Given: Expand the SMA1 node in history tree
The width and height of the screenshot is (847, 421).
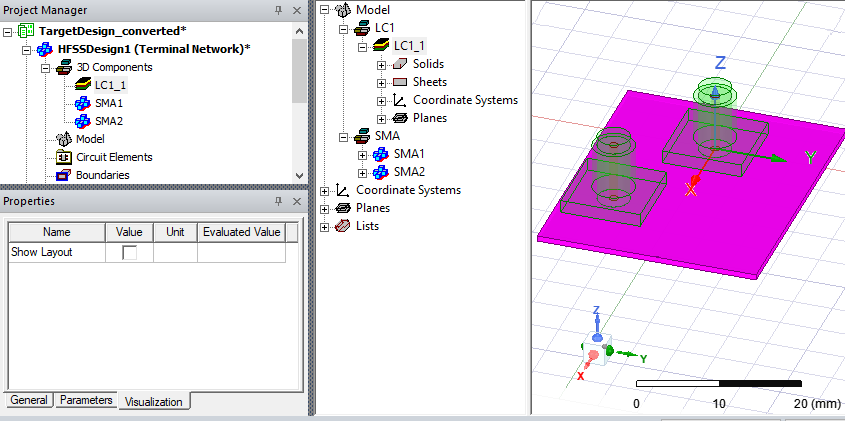Looking at the screenshot, I should pyautogui.click(x=362, y=156).
